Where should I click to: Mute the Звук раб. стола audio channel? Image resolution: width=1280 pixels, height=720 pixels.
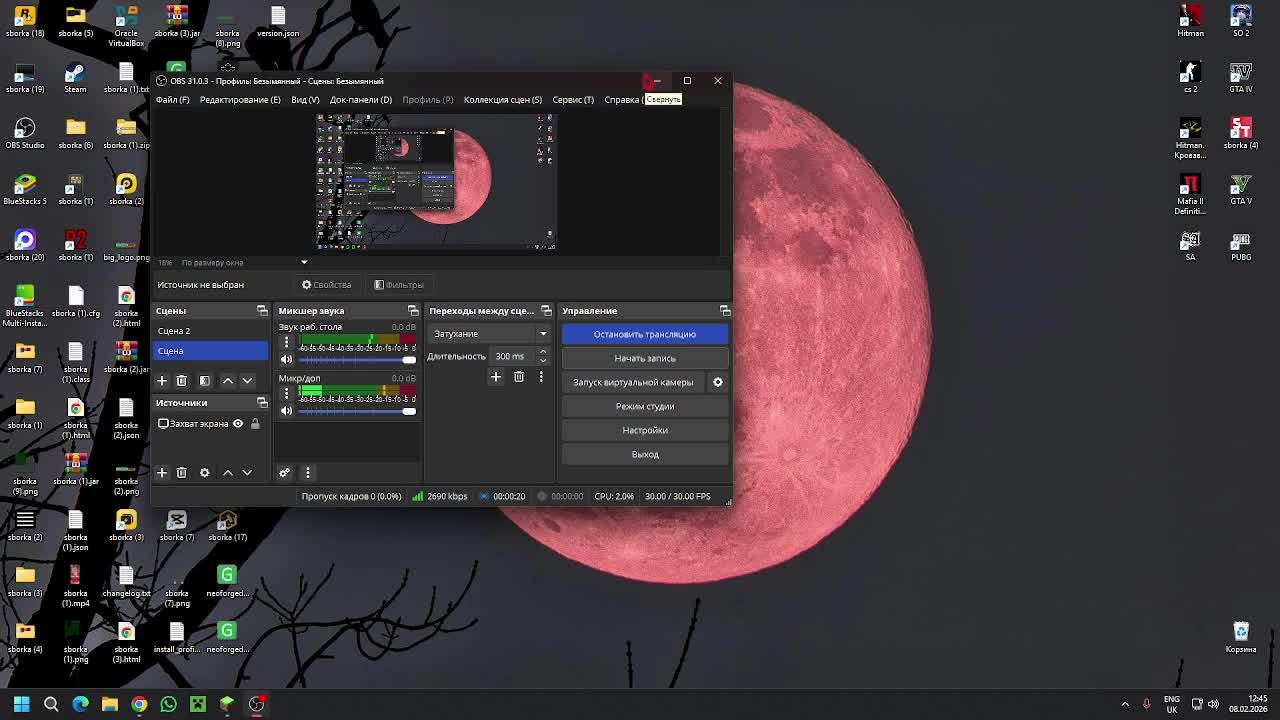coord(286,360)
